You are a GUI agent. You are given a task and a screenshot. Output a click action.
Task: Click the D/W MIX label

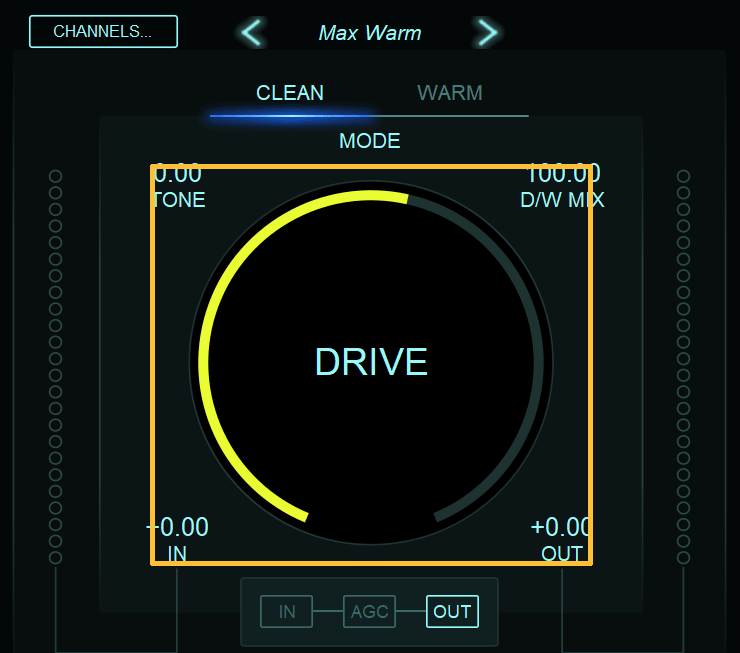pos(562,200)
